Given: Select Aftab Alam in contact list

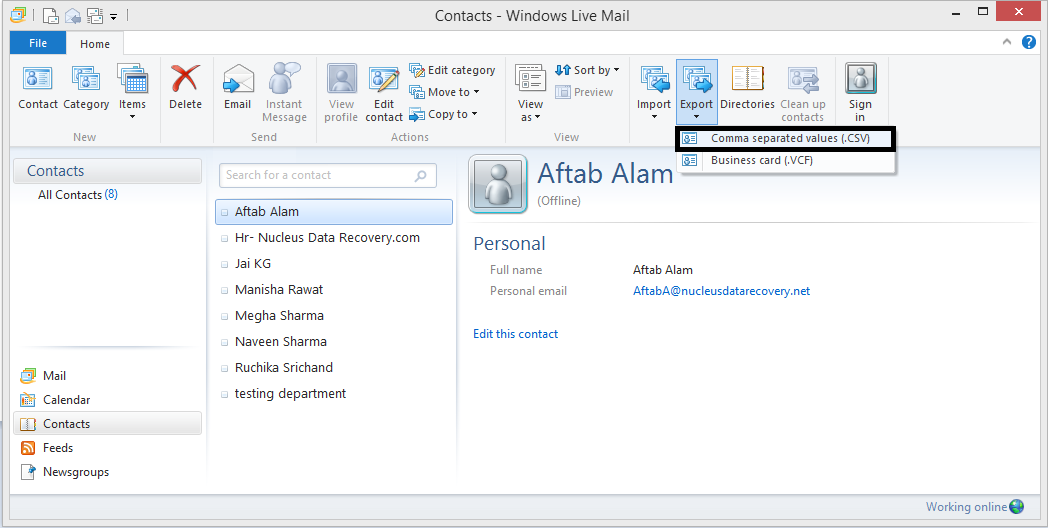Looking at the screenshot, I should tap(334, 212).
